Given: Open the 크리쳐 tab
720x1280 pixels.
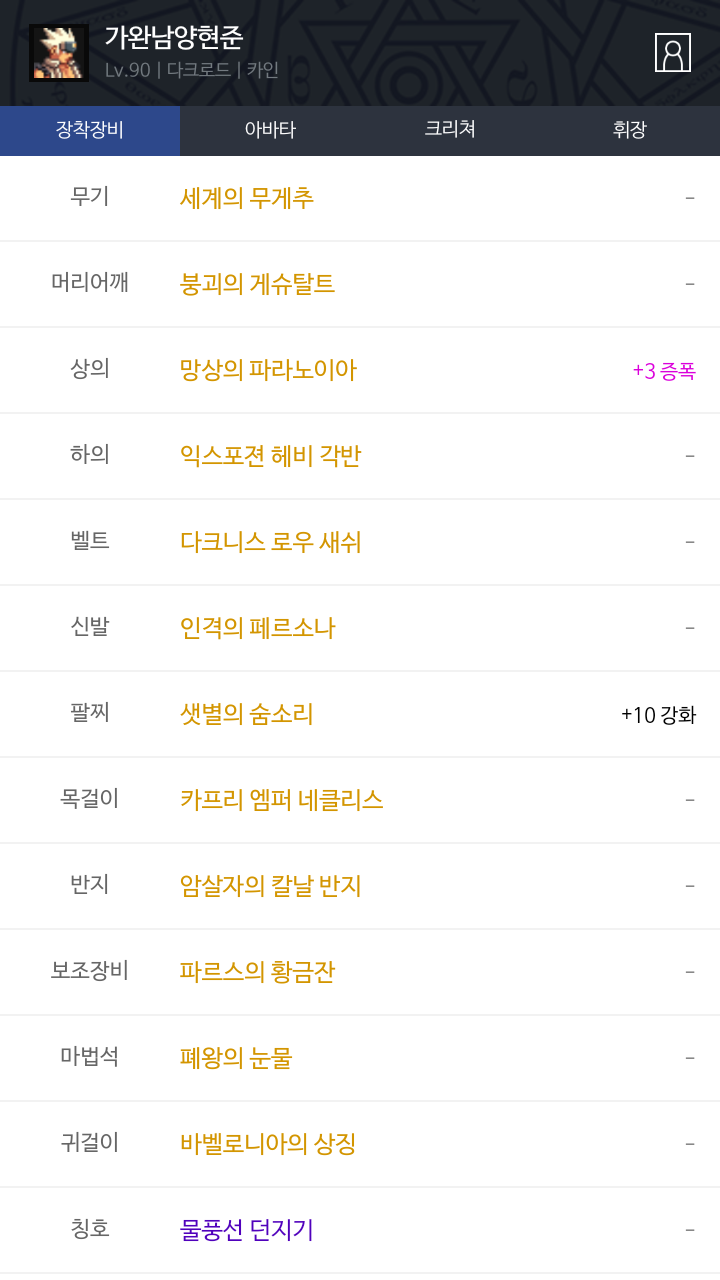Looking at the screenshot, I should point(450,130).
